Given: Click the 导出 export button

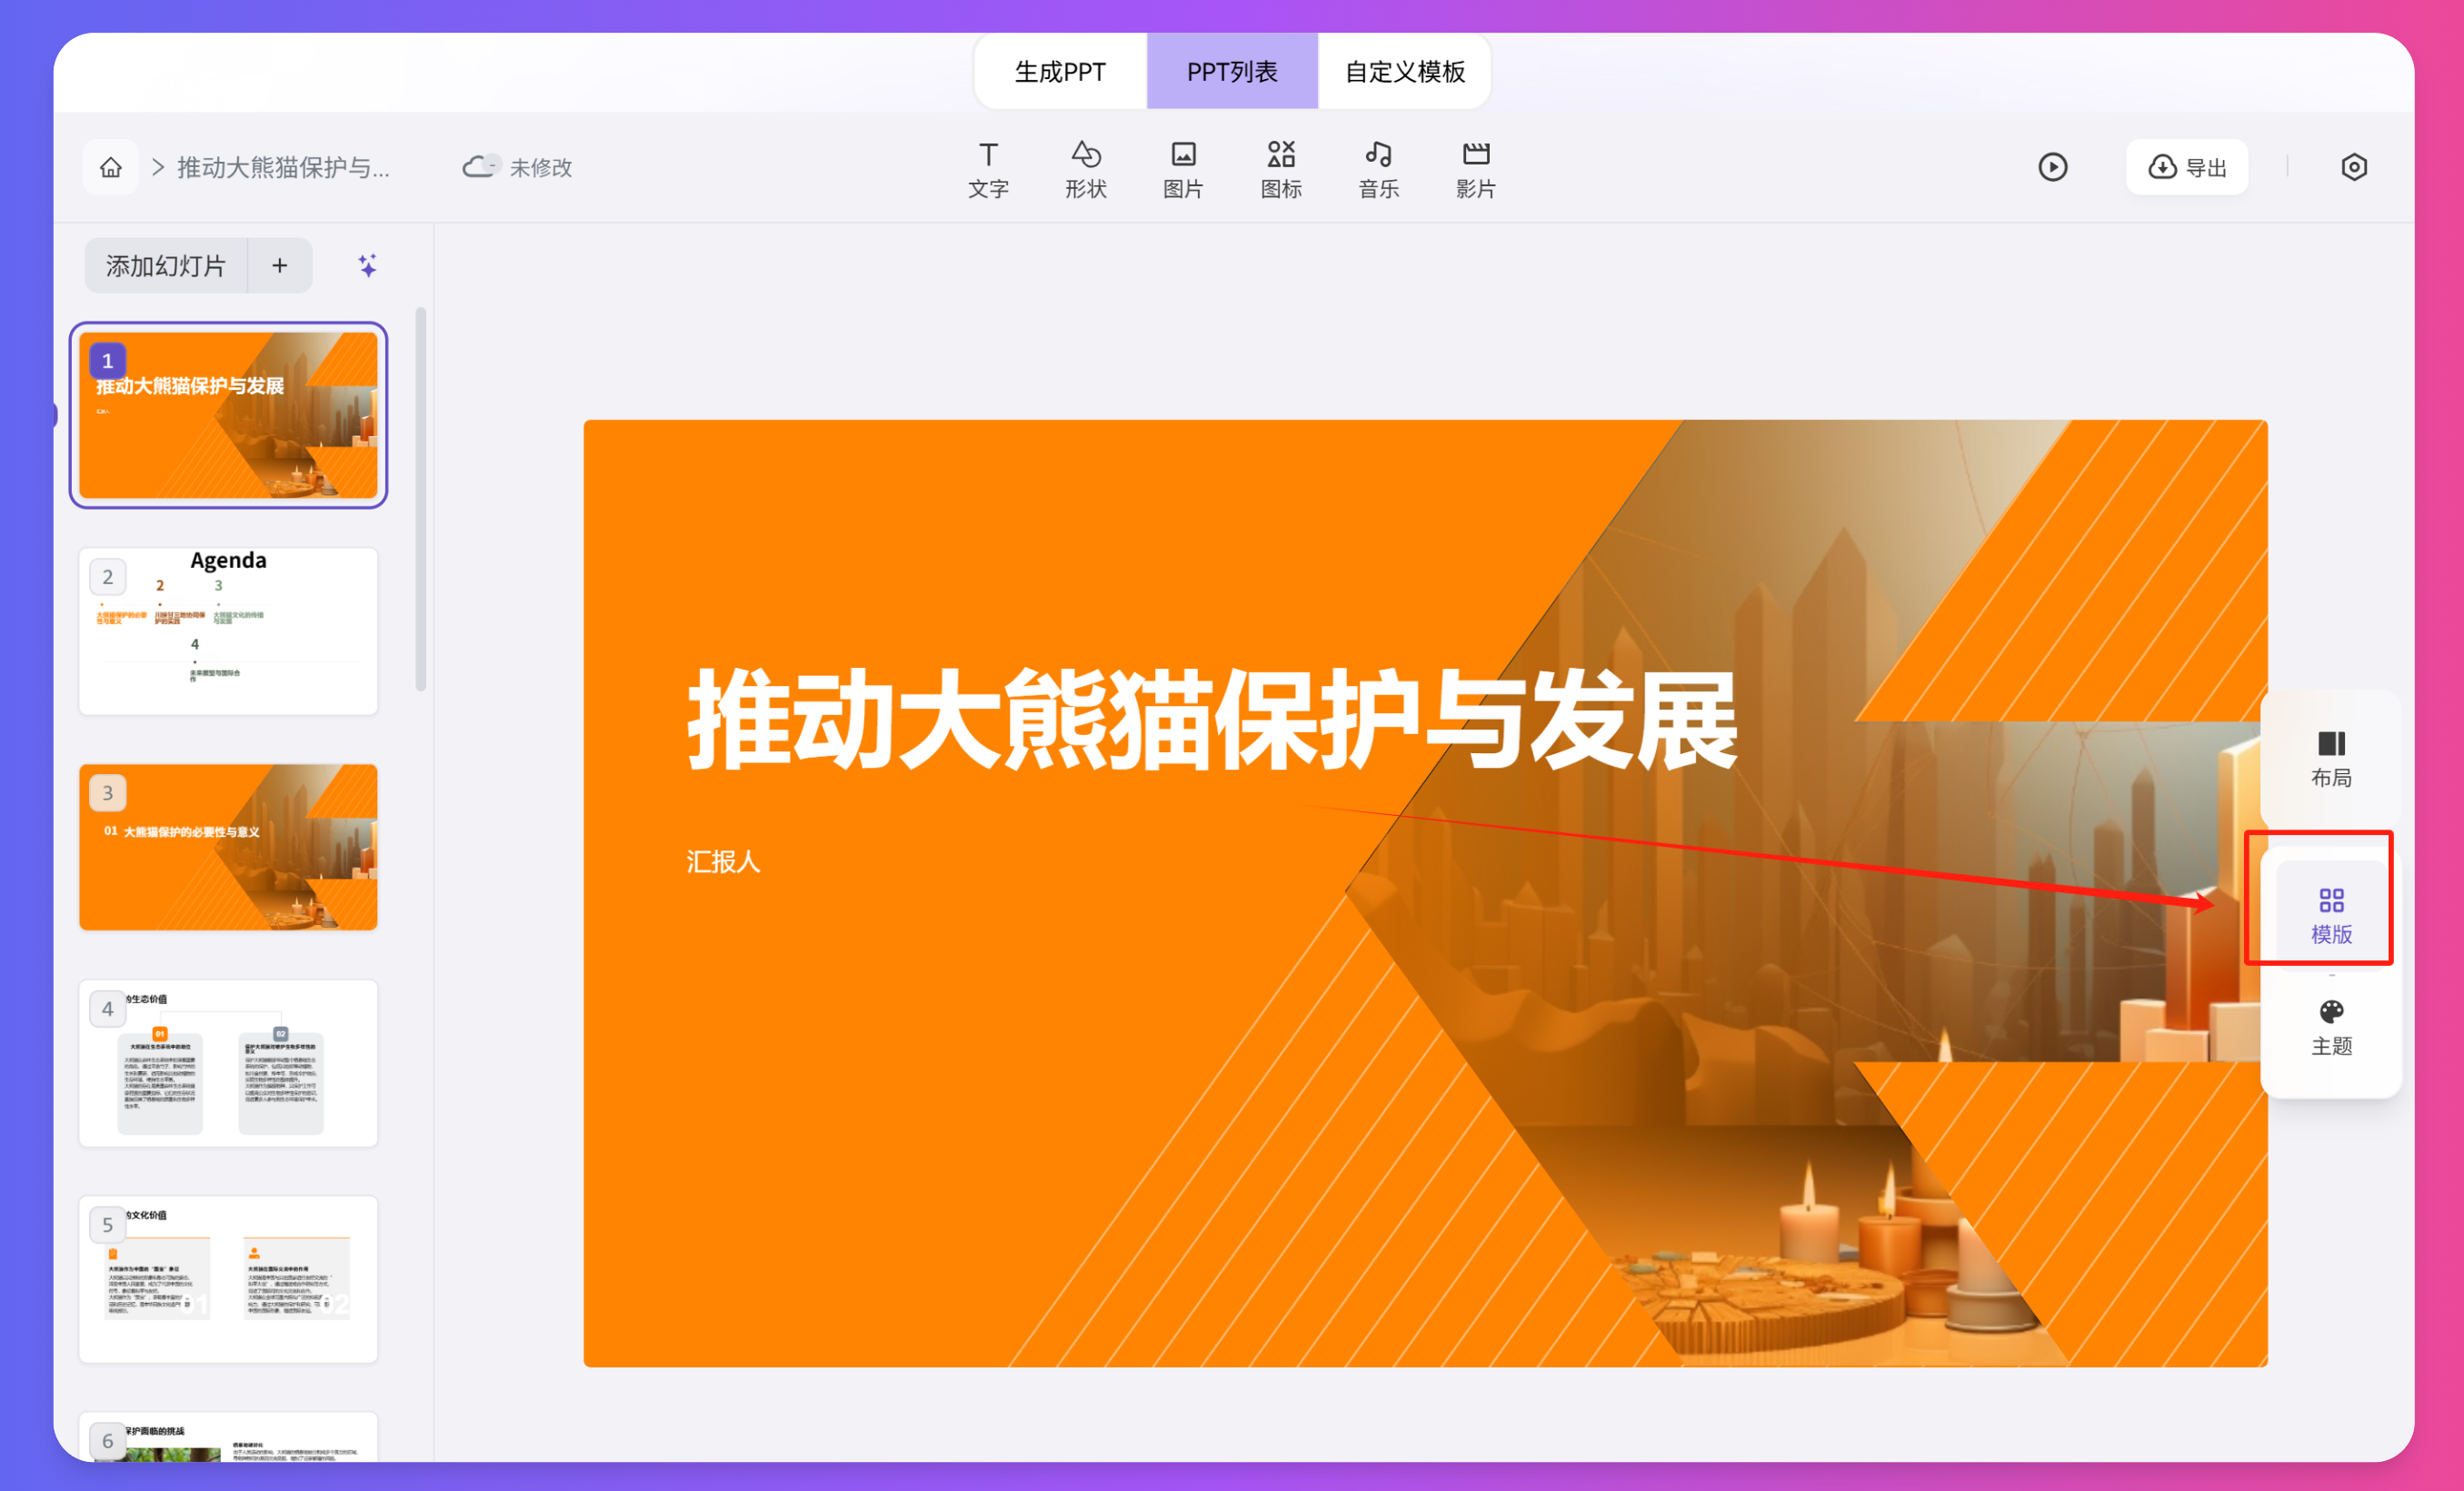Looking at the screenshot, I should tap(2186, 167).
